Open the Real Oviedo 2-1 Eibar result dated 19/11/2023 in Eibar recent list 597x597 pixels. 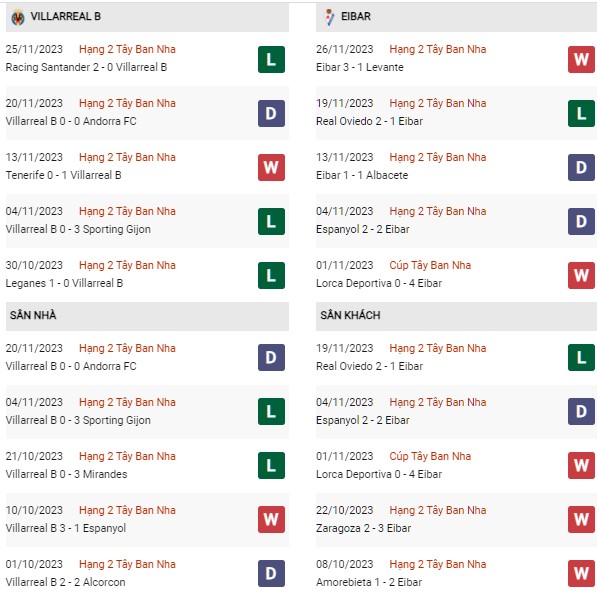pos(369,121)
